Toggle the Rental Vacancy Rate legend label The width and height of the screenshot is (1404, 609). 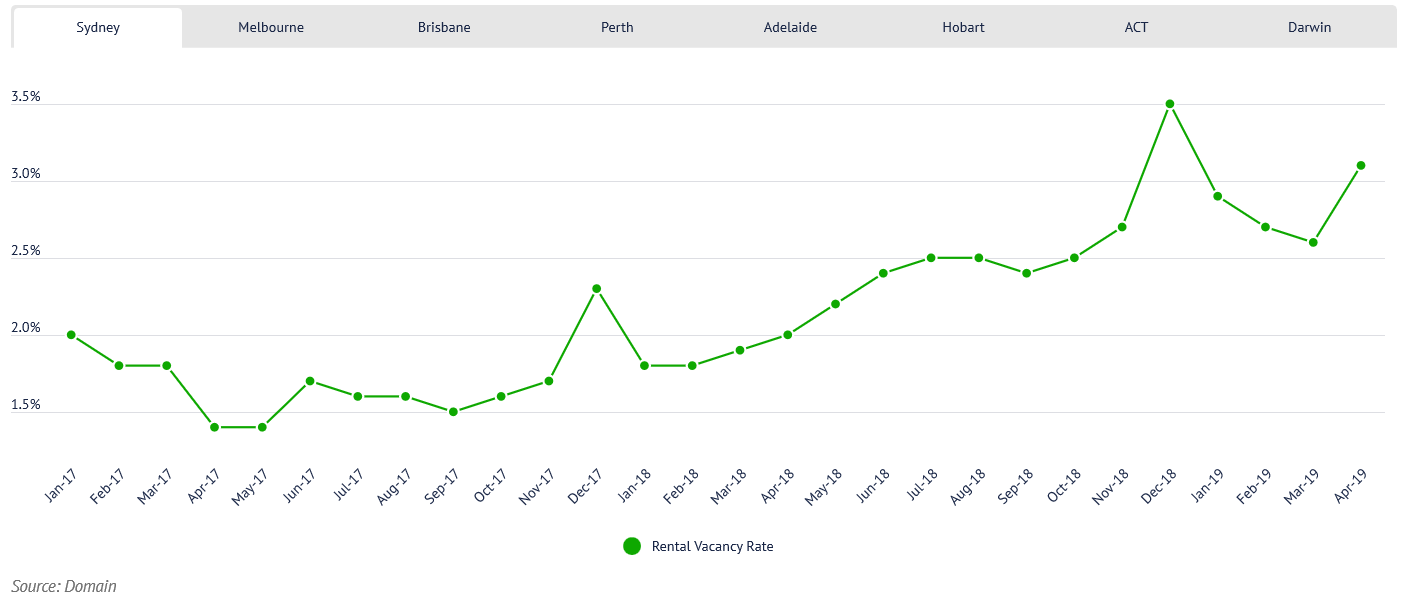[712, 546]
